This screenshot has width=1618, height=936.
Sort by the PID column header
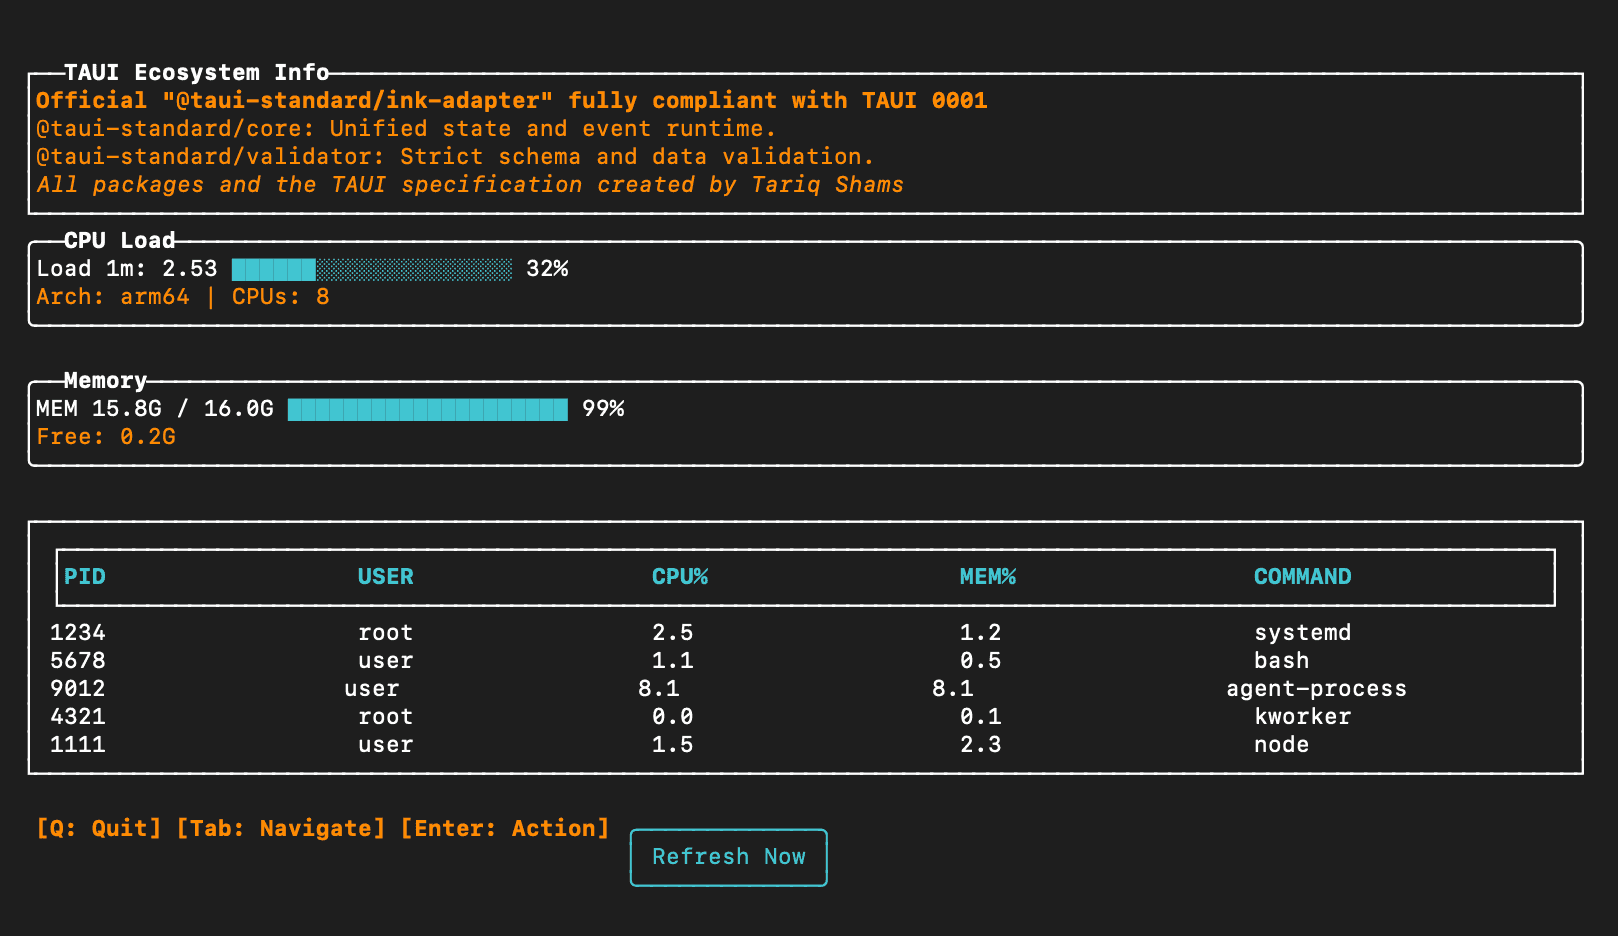[85, 576]
